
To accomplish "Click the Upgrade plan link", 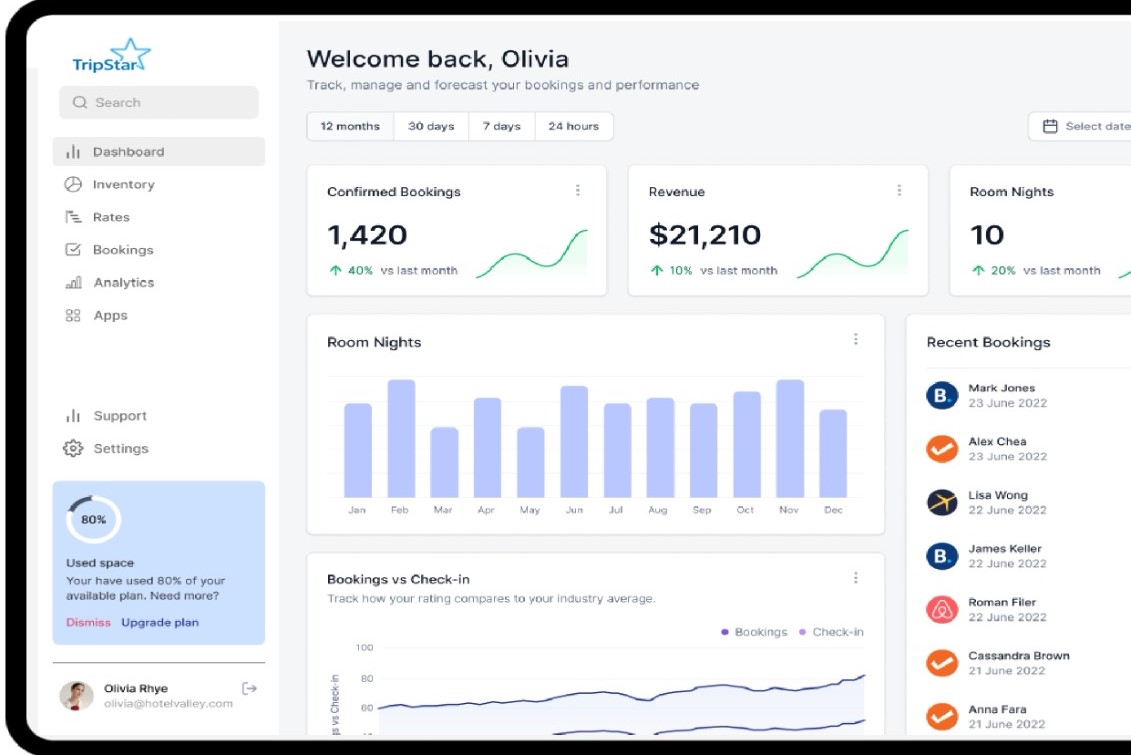I will (x=160, y=622).
